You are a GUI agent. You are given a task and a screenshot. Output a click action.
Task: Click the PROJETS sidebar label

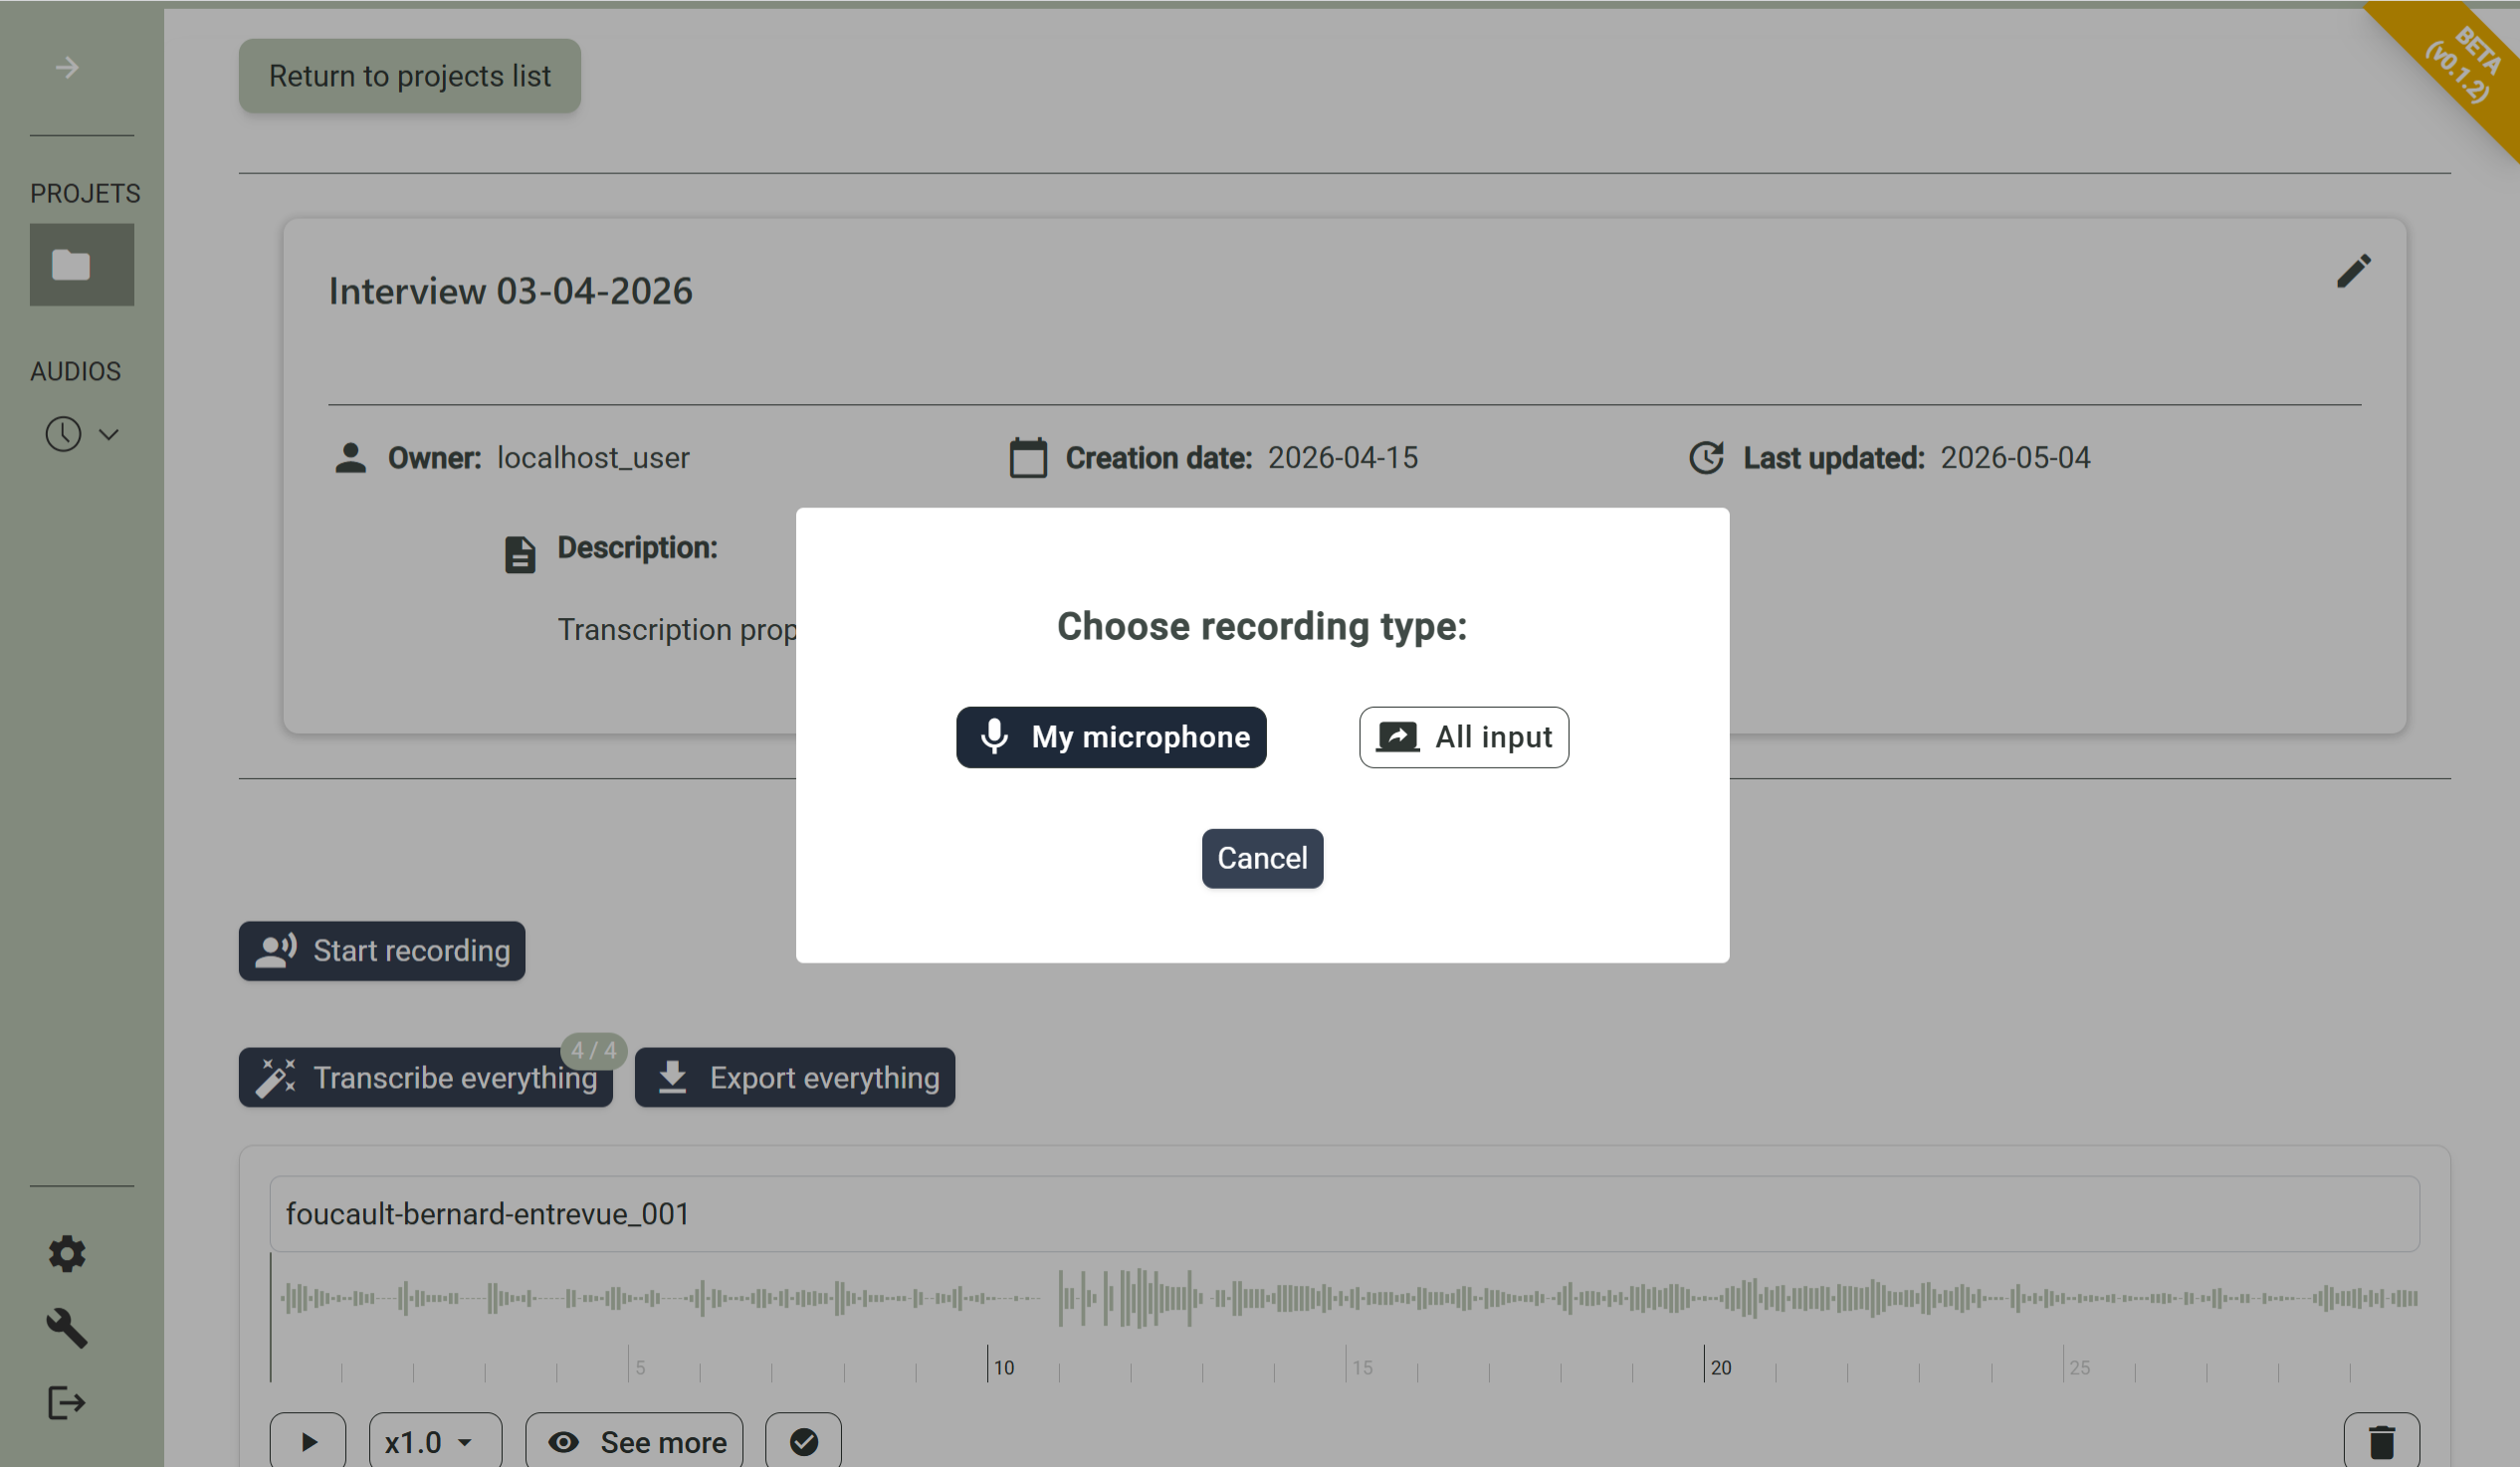(x=85, y=193)
